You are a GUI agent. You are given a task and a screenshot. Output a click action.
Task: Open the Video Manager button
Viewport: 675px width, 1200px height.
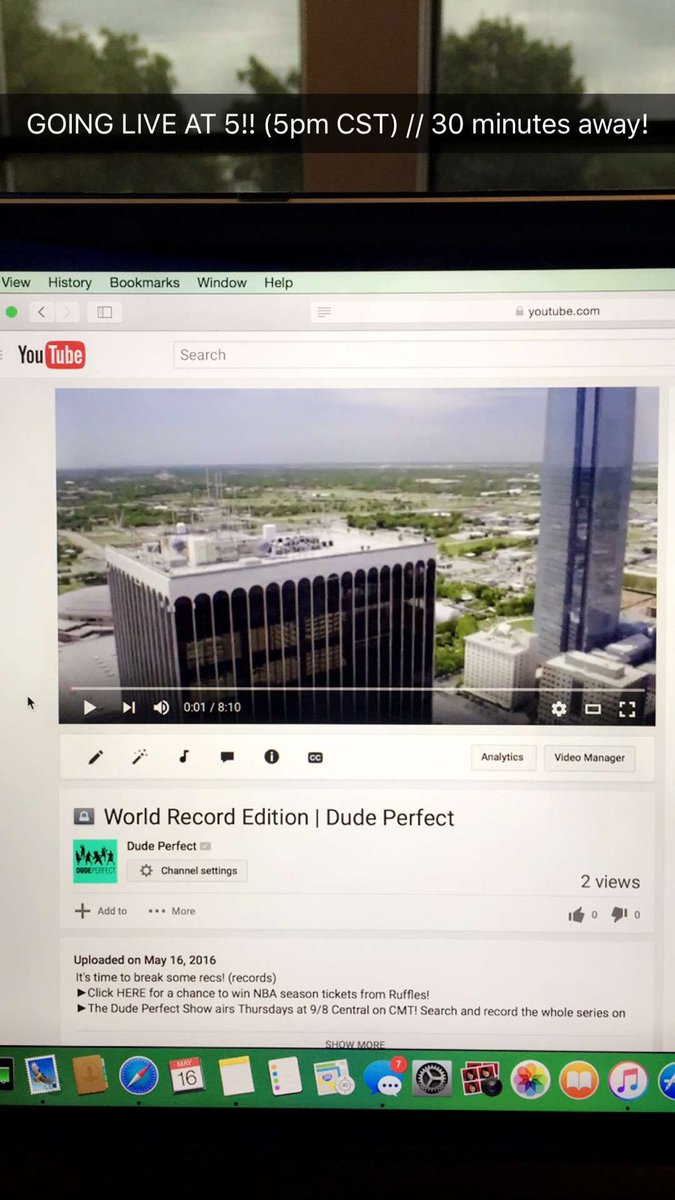[590, 758]
